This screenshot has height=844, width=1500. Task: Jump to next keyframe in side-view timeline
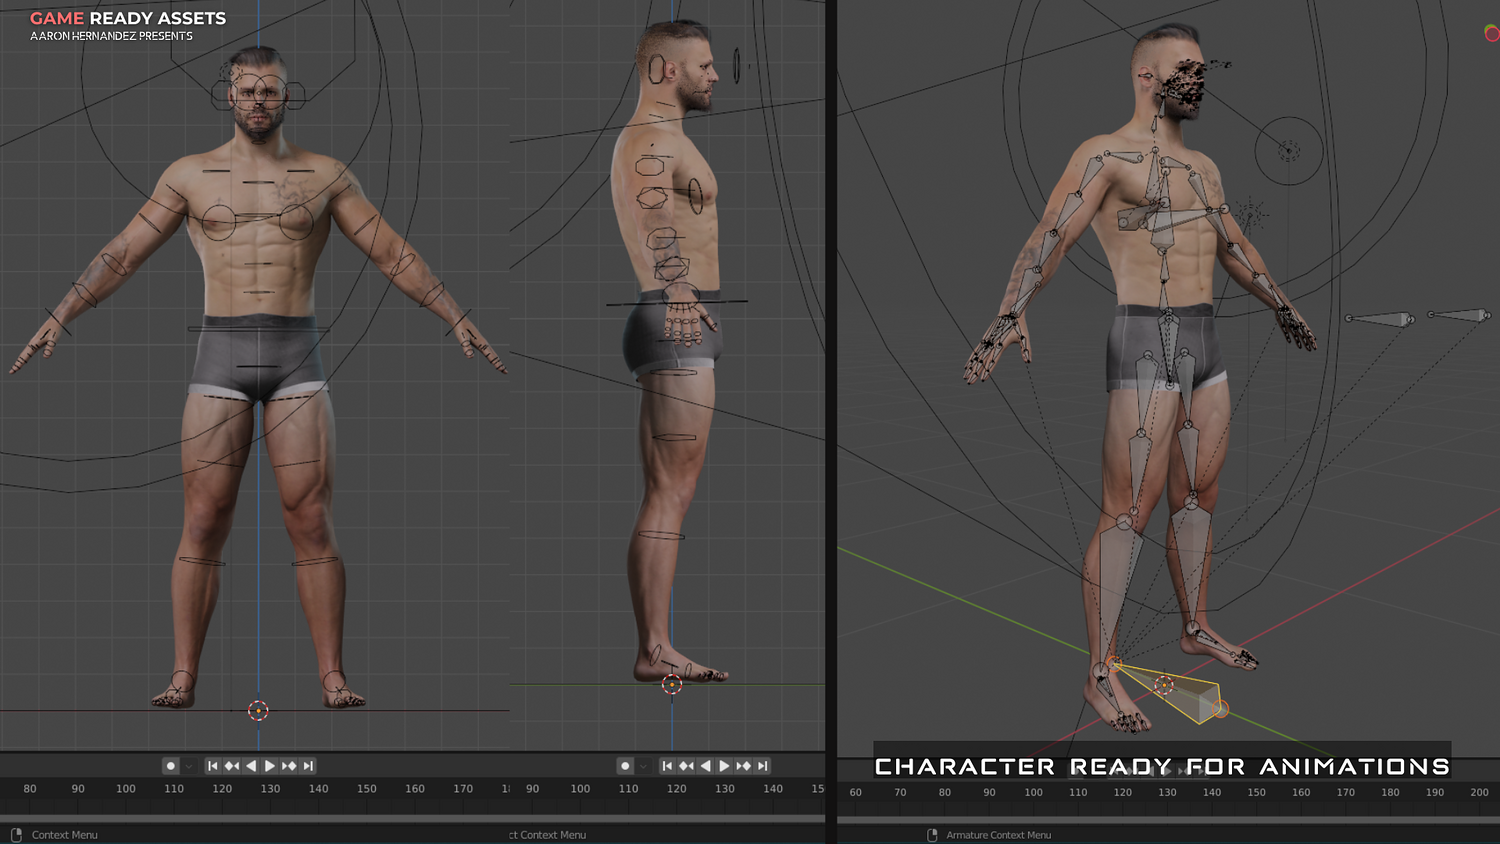pyautogui.click(x=743, y=766)
